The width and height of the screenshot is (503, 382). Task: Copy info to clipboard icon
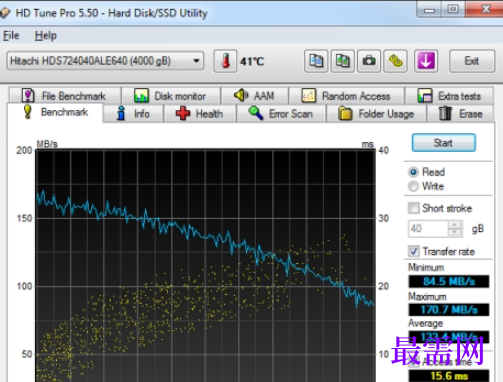(316, 61)
